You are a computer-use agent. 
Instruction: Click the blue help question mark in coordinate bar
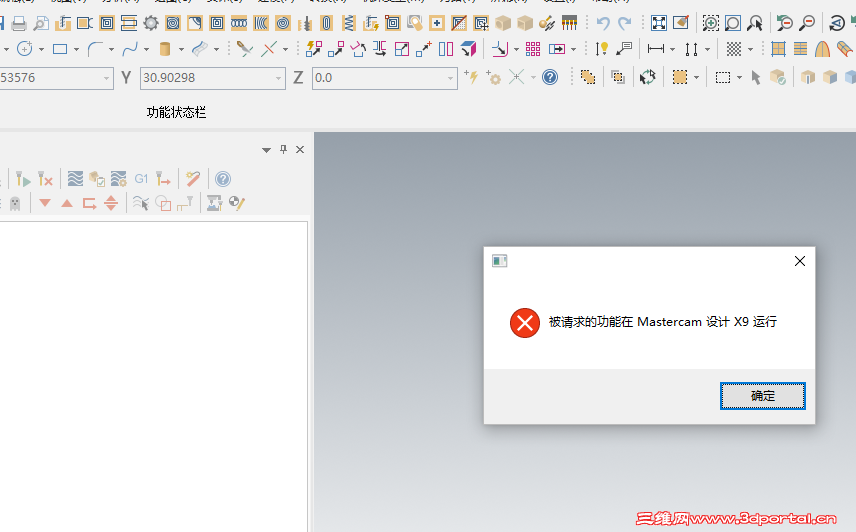(550, 77)
